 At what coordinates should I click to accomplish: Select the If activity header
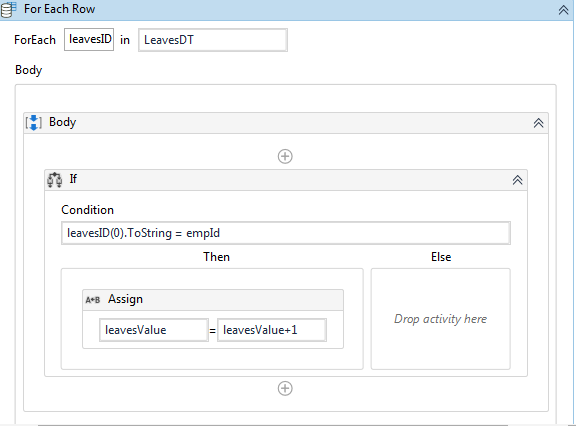click(286, 180)
